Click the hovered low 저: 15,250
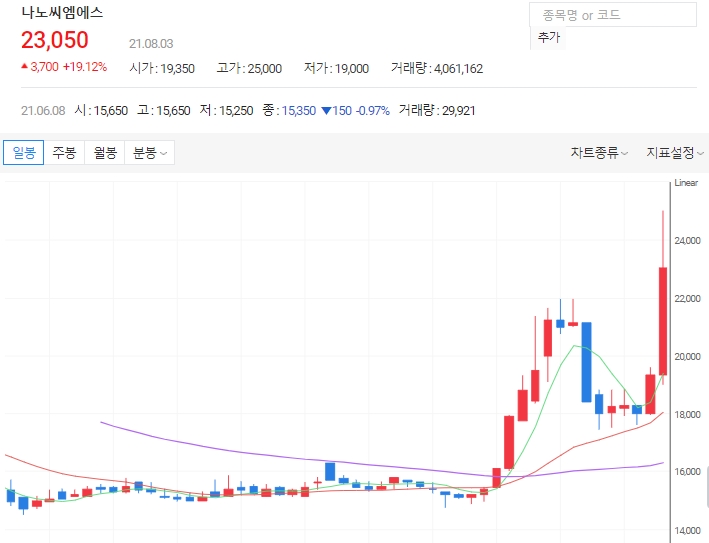 [x=226, y=110]
